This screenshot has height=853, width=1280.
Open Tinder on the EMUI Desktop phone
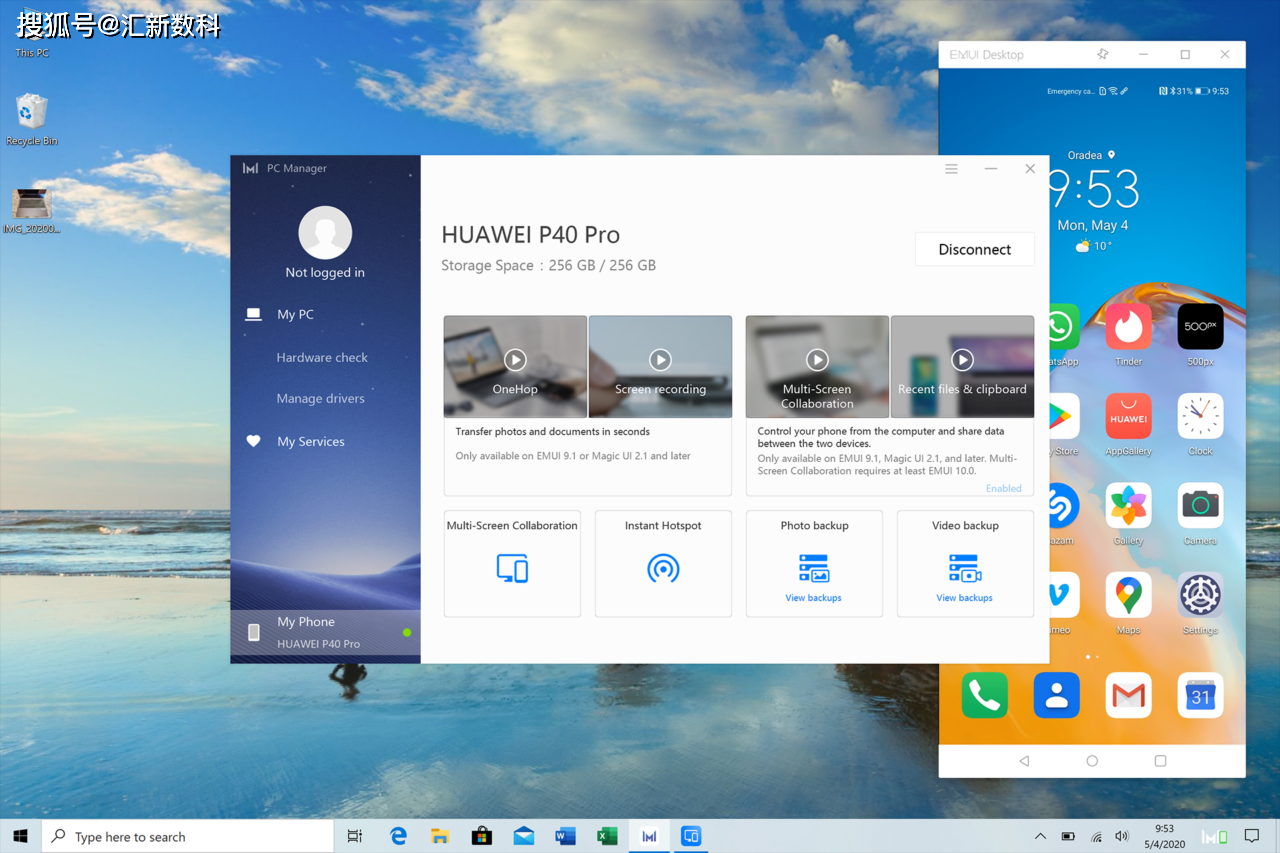click(x=1128, y=327)
